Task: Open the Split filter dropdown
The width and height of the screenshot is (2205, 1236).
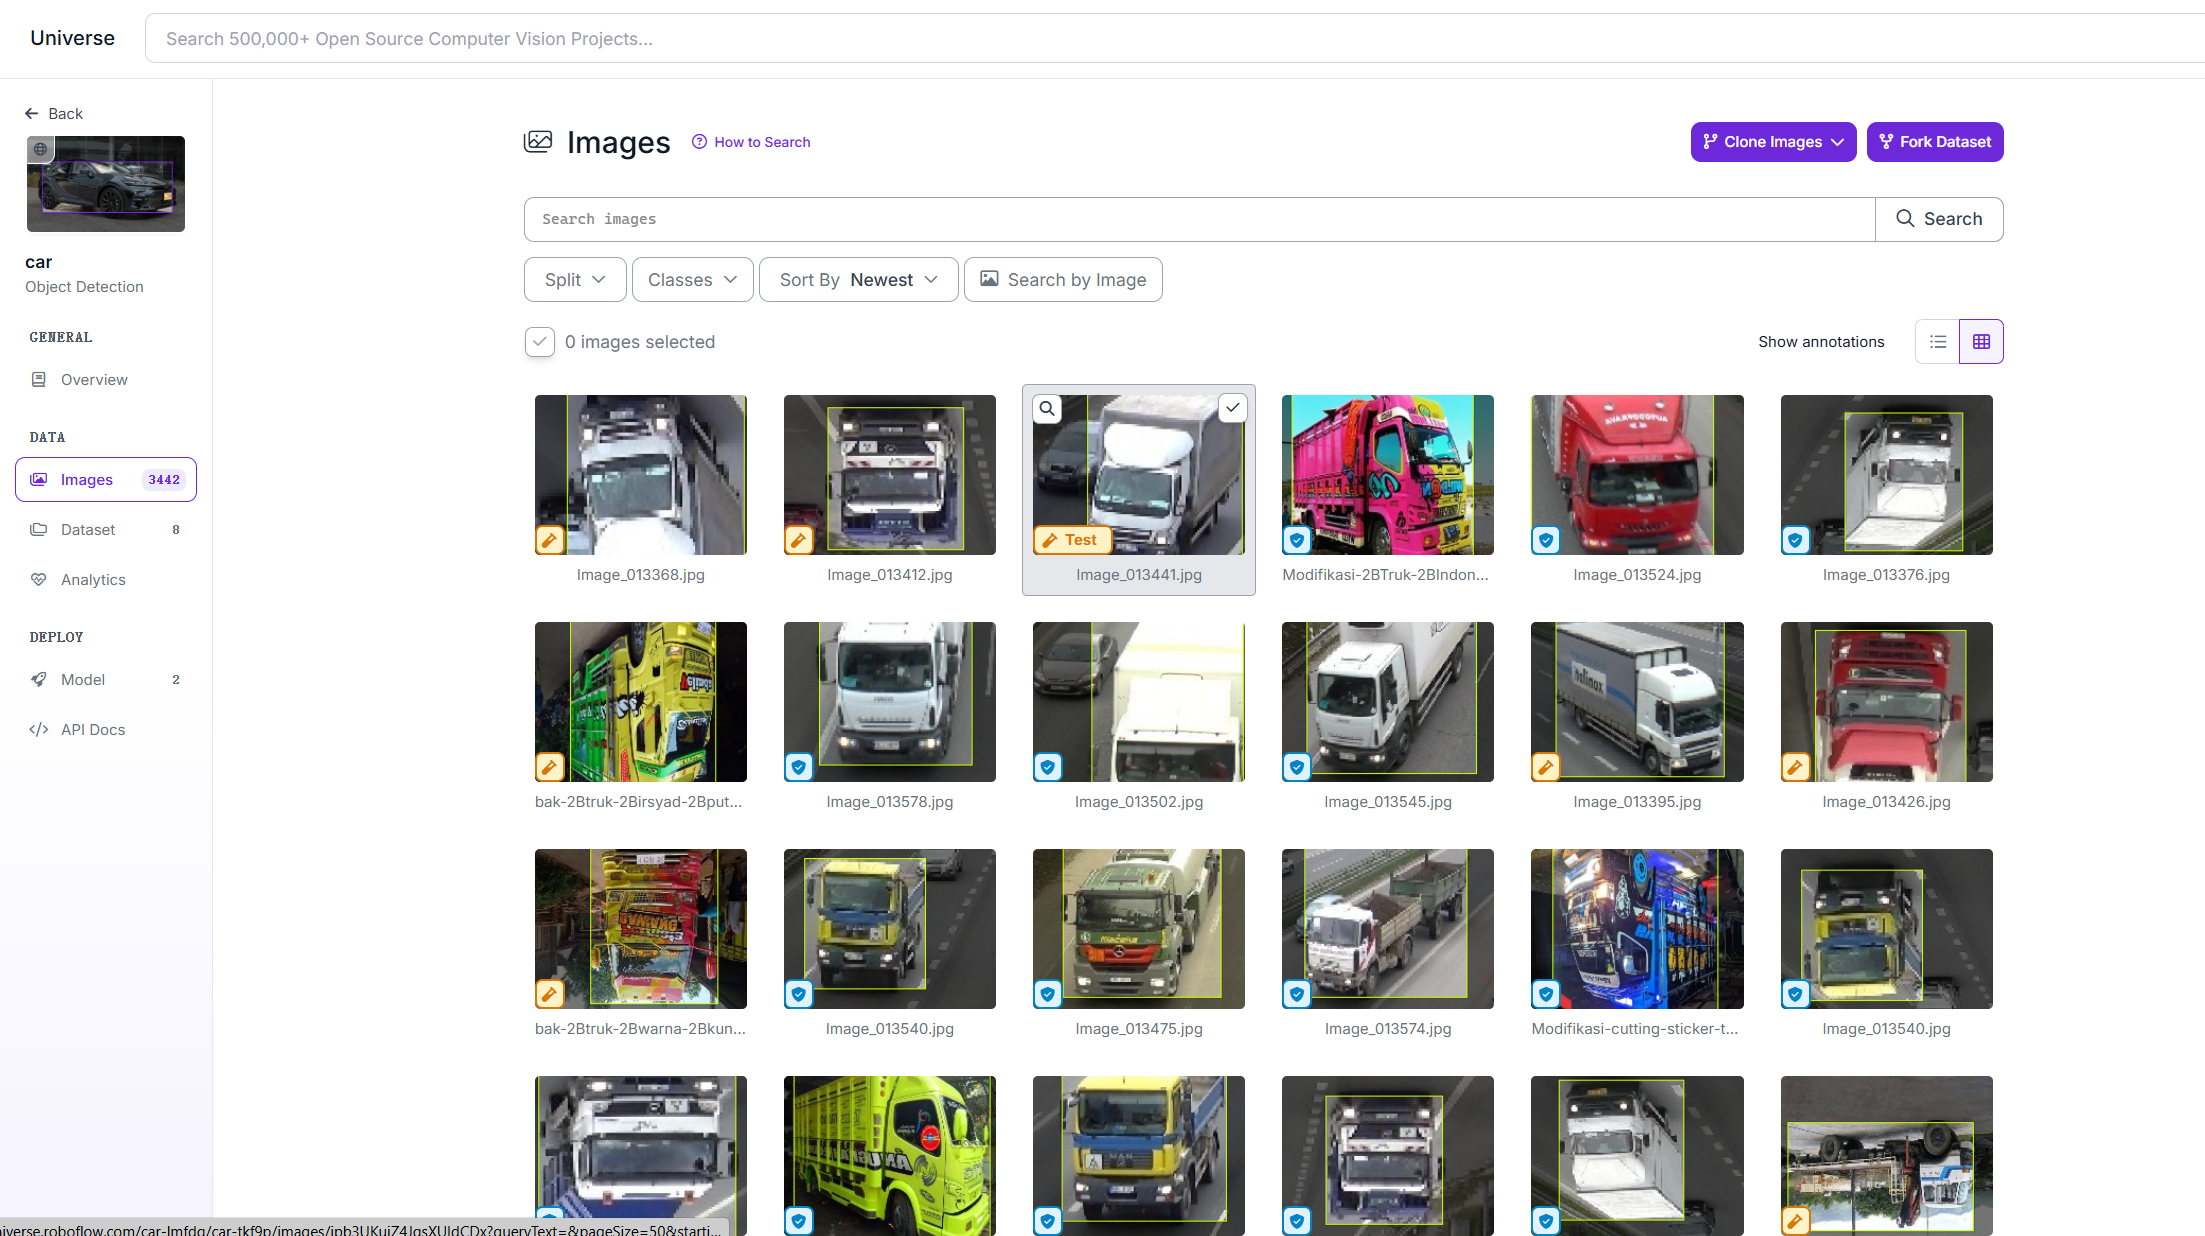Action: click(575, 280)
